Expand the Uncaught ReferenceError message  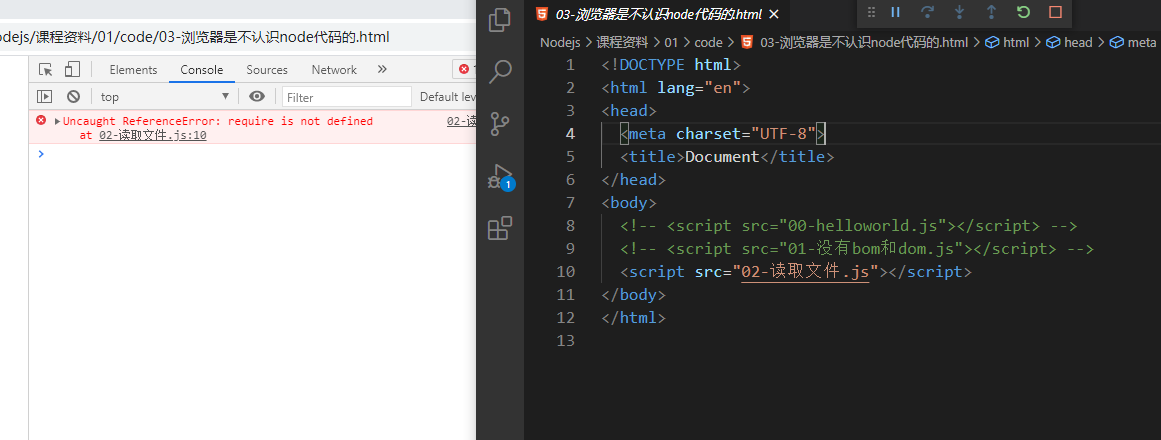(x=58, y=121)
